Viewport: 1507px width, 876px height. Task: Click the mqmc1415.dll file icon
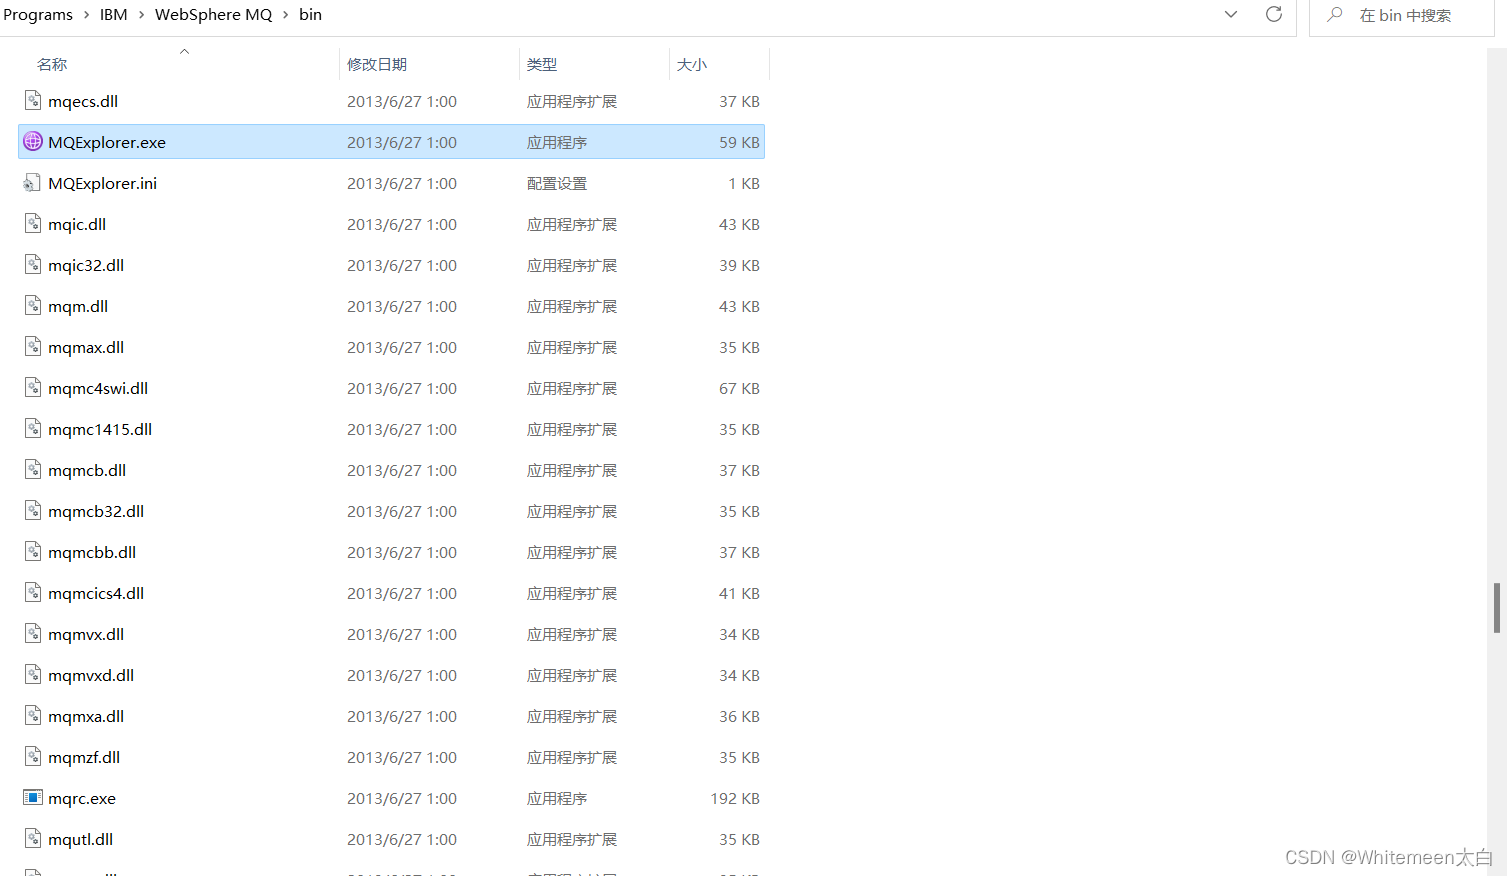[x=33, y=429]
